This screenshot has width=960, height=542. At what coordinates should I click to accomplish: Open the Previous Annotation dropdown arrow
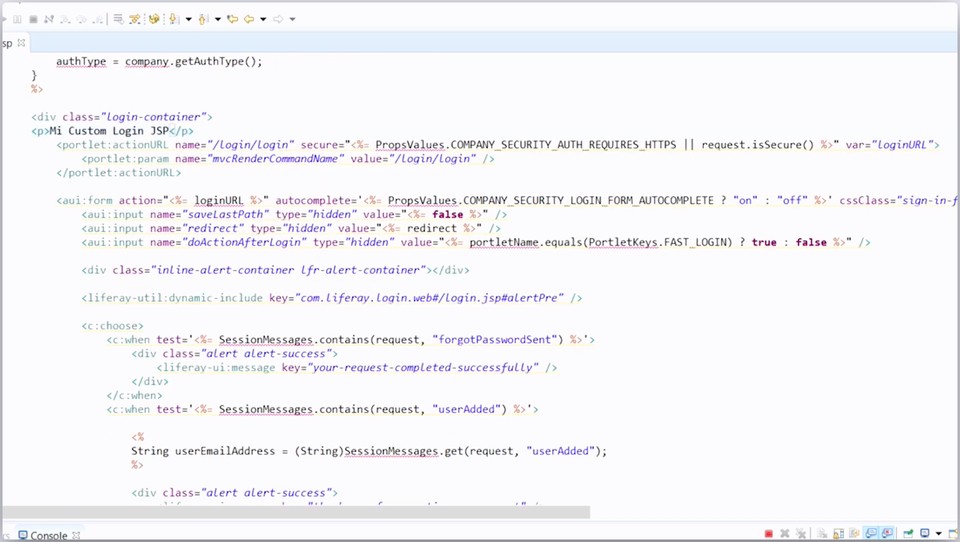pyautogui.click(x=218, y=19)
